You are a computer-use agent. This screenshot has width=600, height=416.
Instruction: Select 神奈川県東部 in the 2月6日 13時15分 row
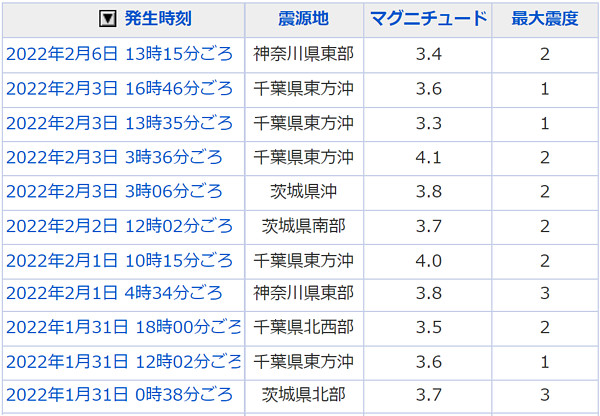click(303, 54)
